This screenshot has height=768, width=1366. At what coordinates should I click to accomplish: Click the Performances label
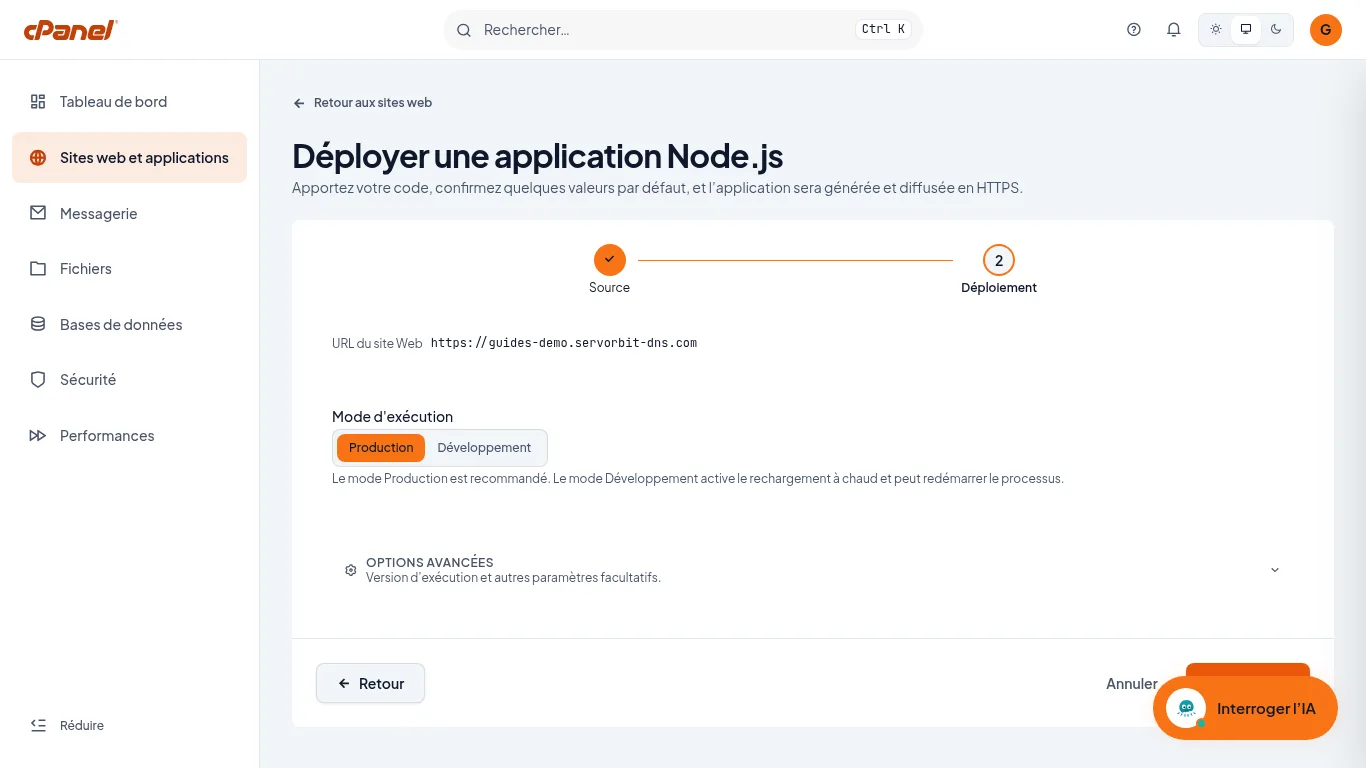point(107,436)
